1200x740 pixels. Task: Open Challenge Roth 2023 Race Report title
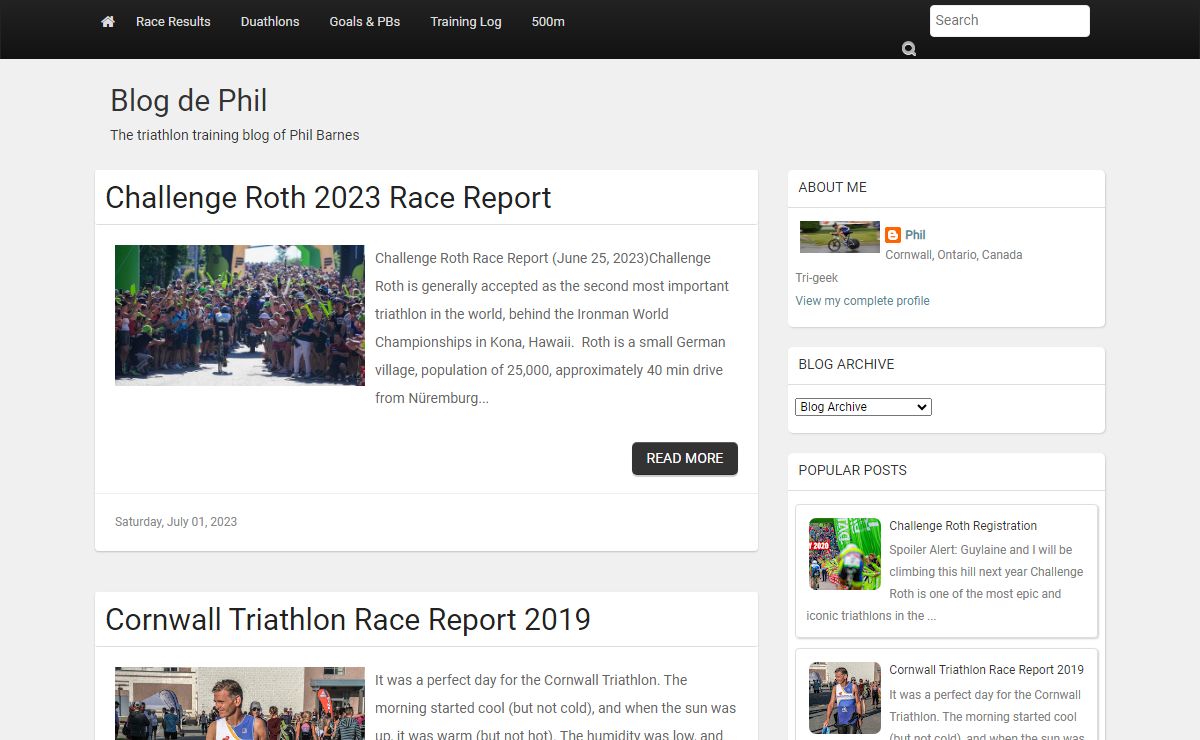[328, 198]
